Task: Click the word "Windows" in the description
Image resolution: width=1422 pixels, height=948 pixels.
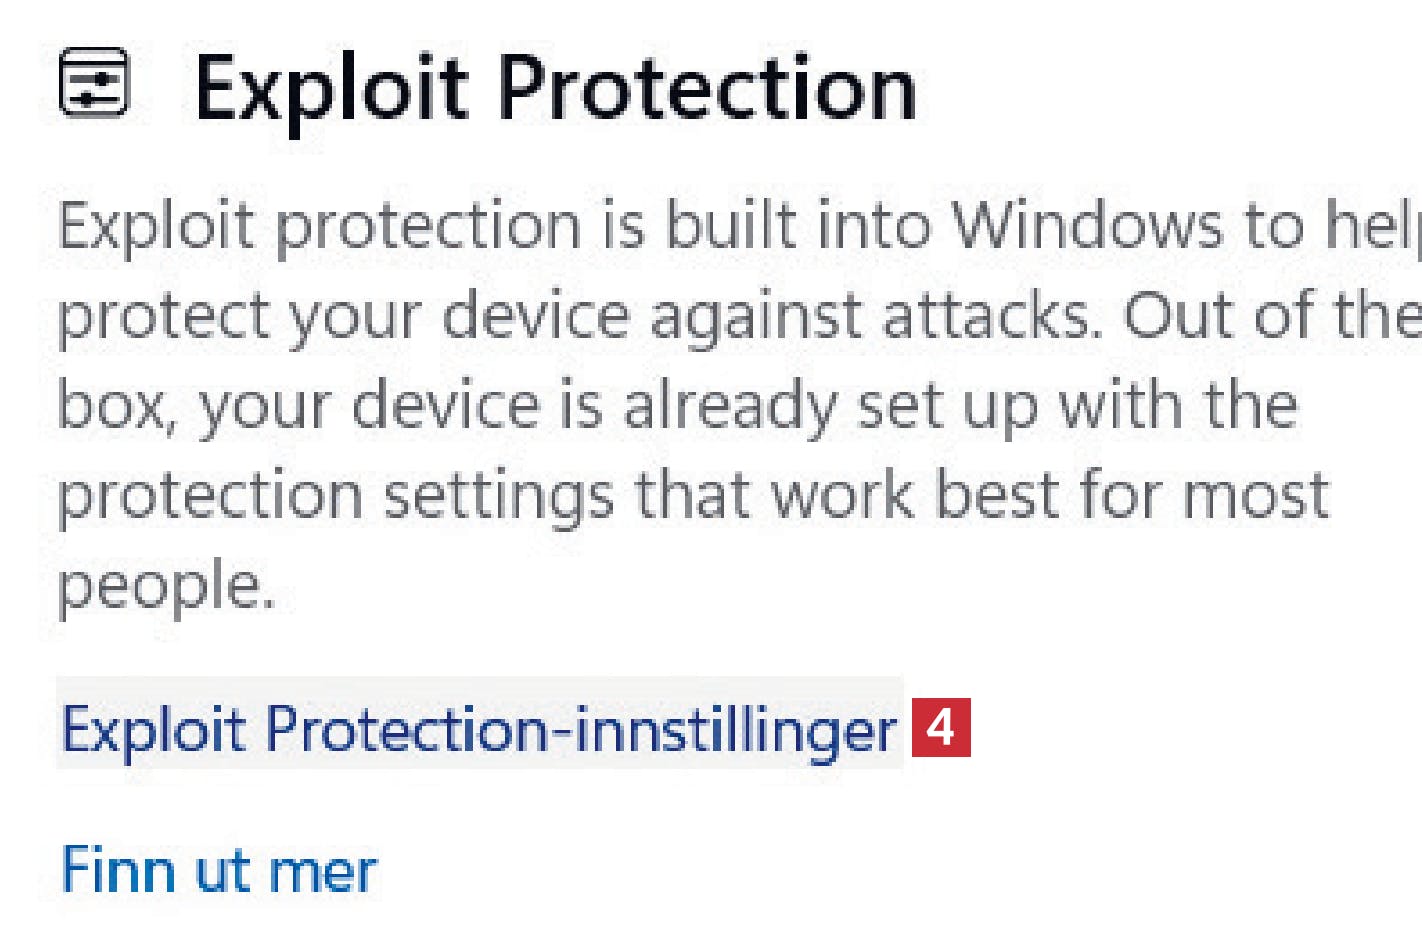Action: click(x=1086, y=224)
